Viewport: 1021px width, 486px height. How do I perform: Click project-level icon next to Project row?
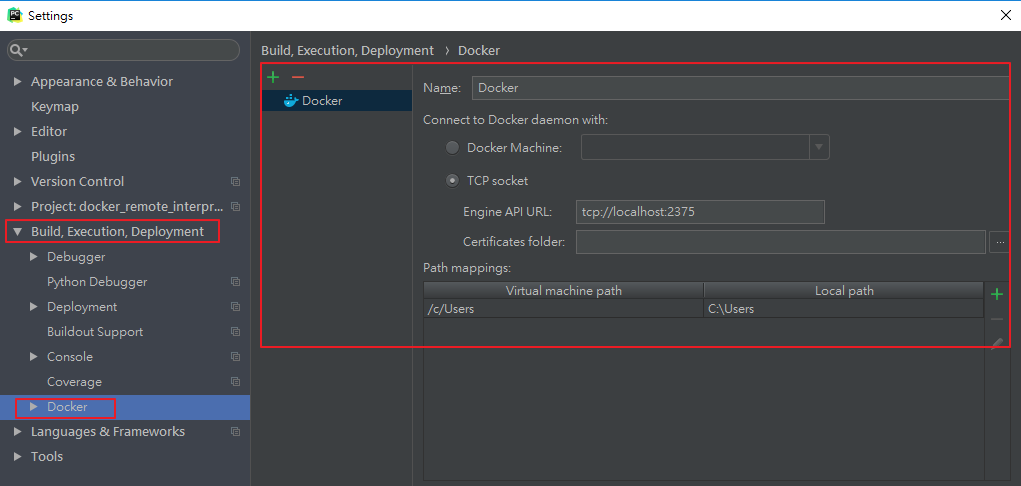point(236,207)
